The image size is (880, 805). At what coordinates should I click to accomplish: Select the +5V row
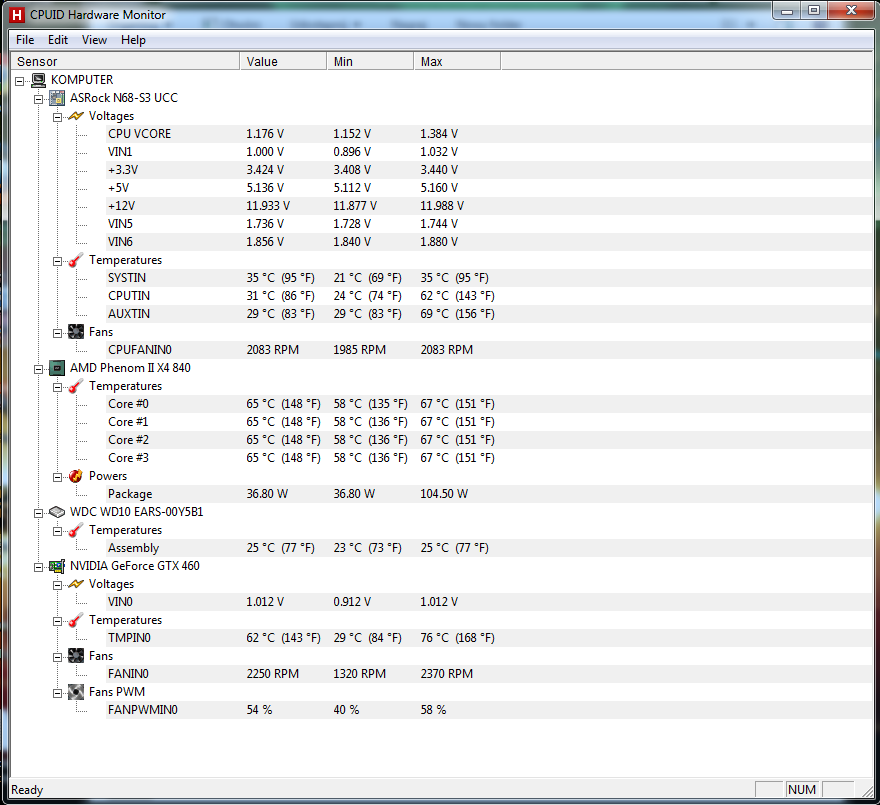pyautogui.click(x=489, y=188)
